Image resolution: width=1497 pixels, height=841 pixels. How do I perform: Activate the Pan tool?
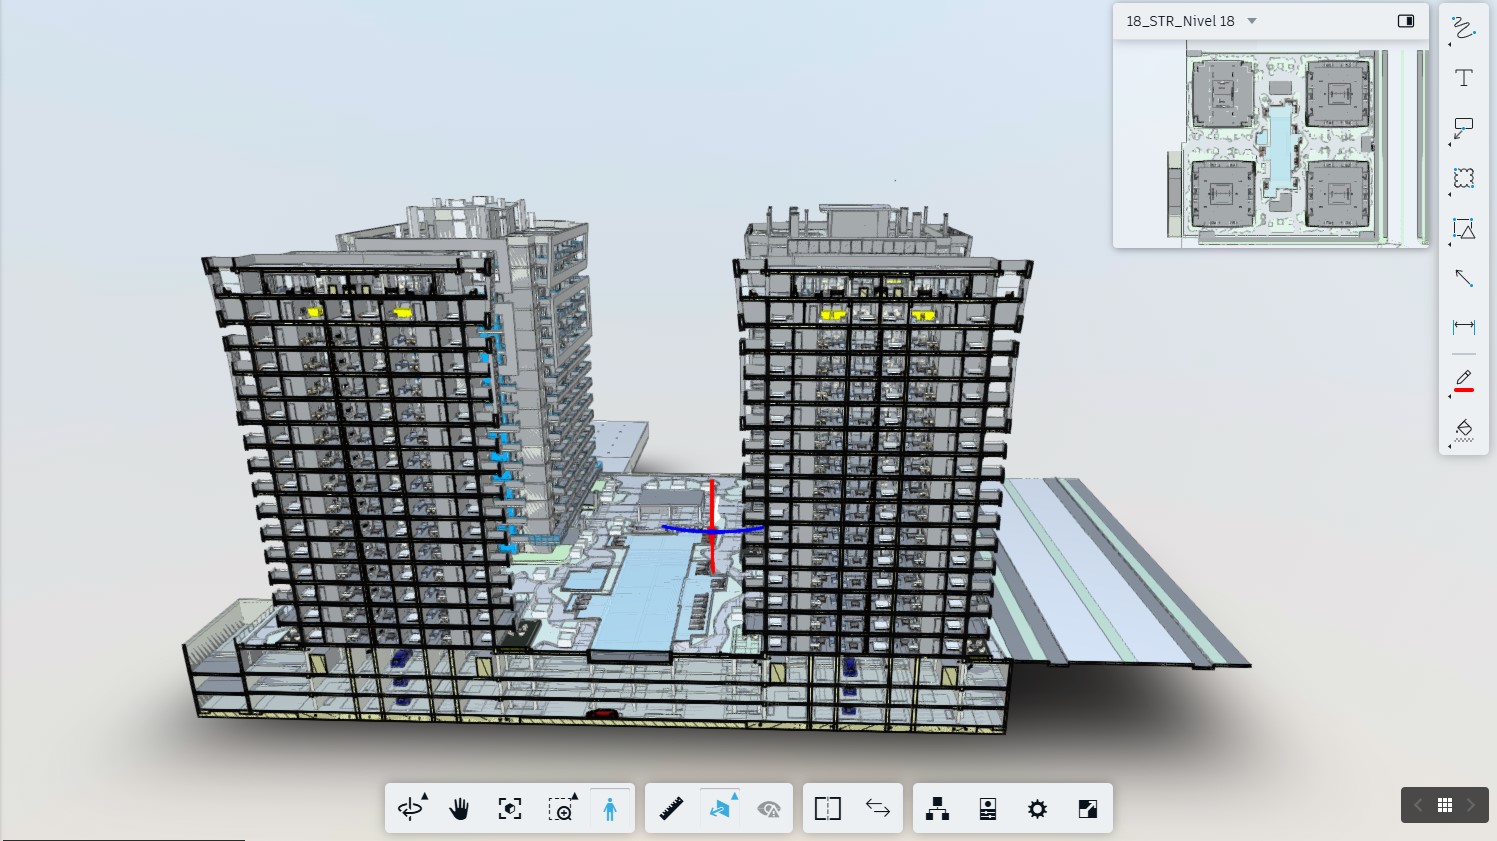pyautogui.click(x=460, y=808)
